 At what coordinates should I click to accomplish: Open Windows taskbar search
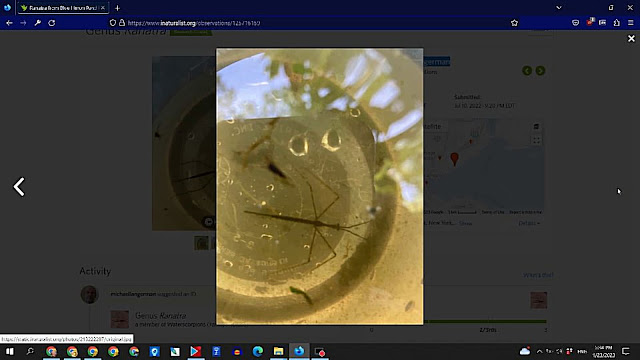(x=30, y=351)
